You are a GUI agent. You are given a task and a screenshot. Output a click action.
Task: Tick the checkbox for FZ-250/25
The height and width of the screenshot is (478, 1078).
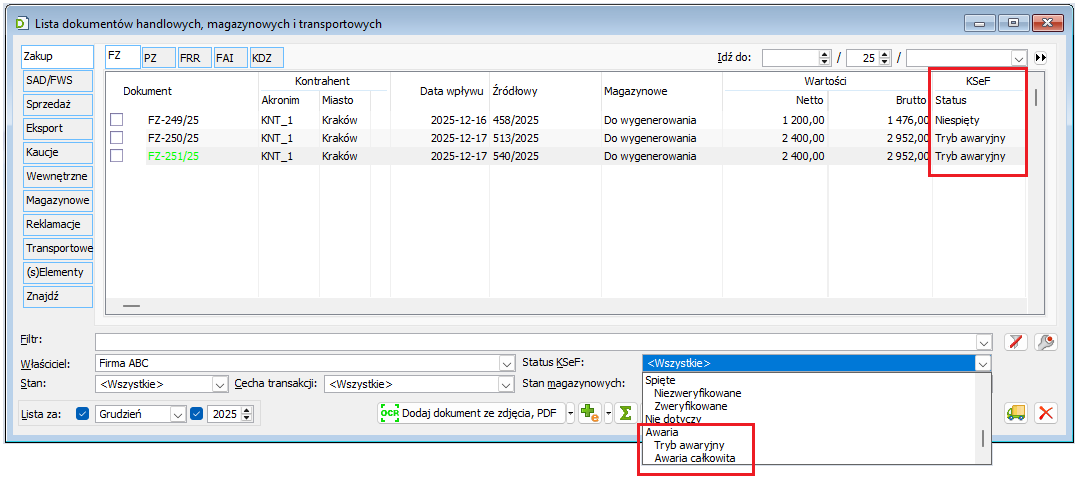click(117, 138)
